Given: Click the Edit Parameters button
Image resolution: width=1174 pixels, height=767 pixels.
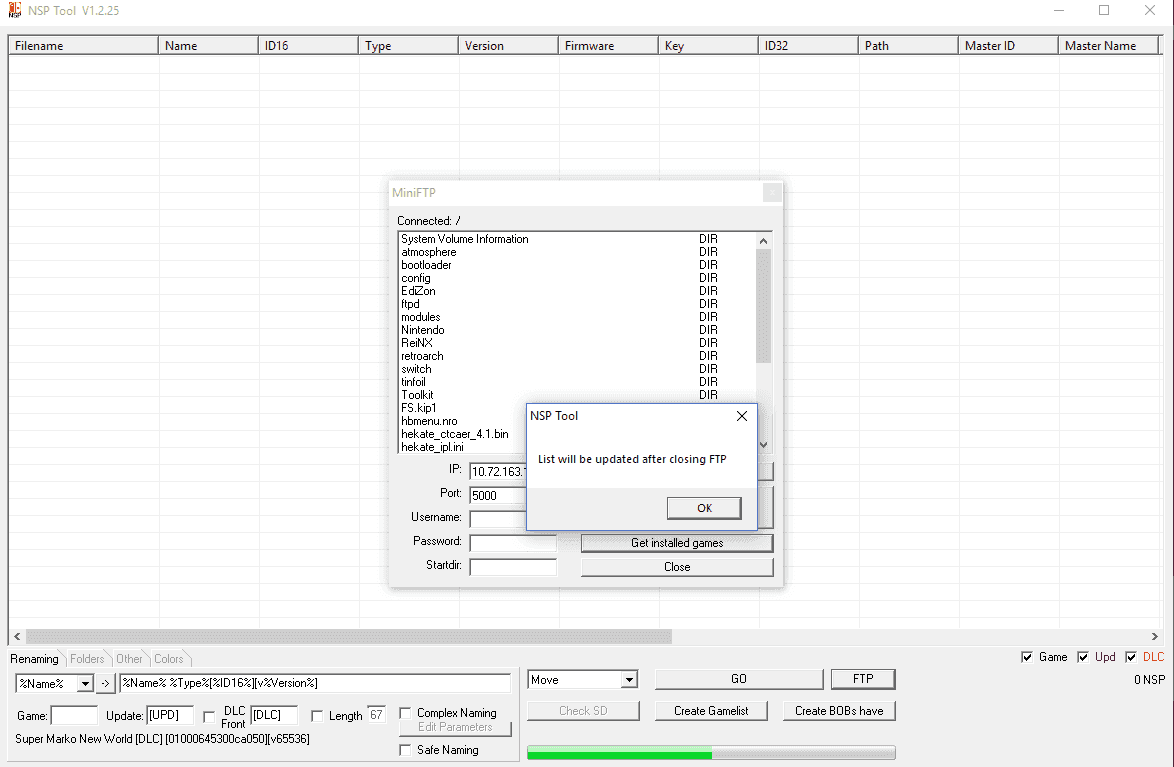Looking at the screenshot, I should click(x=455, y=727).
